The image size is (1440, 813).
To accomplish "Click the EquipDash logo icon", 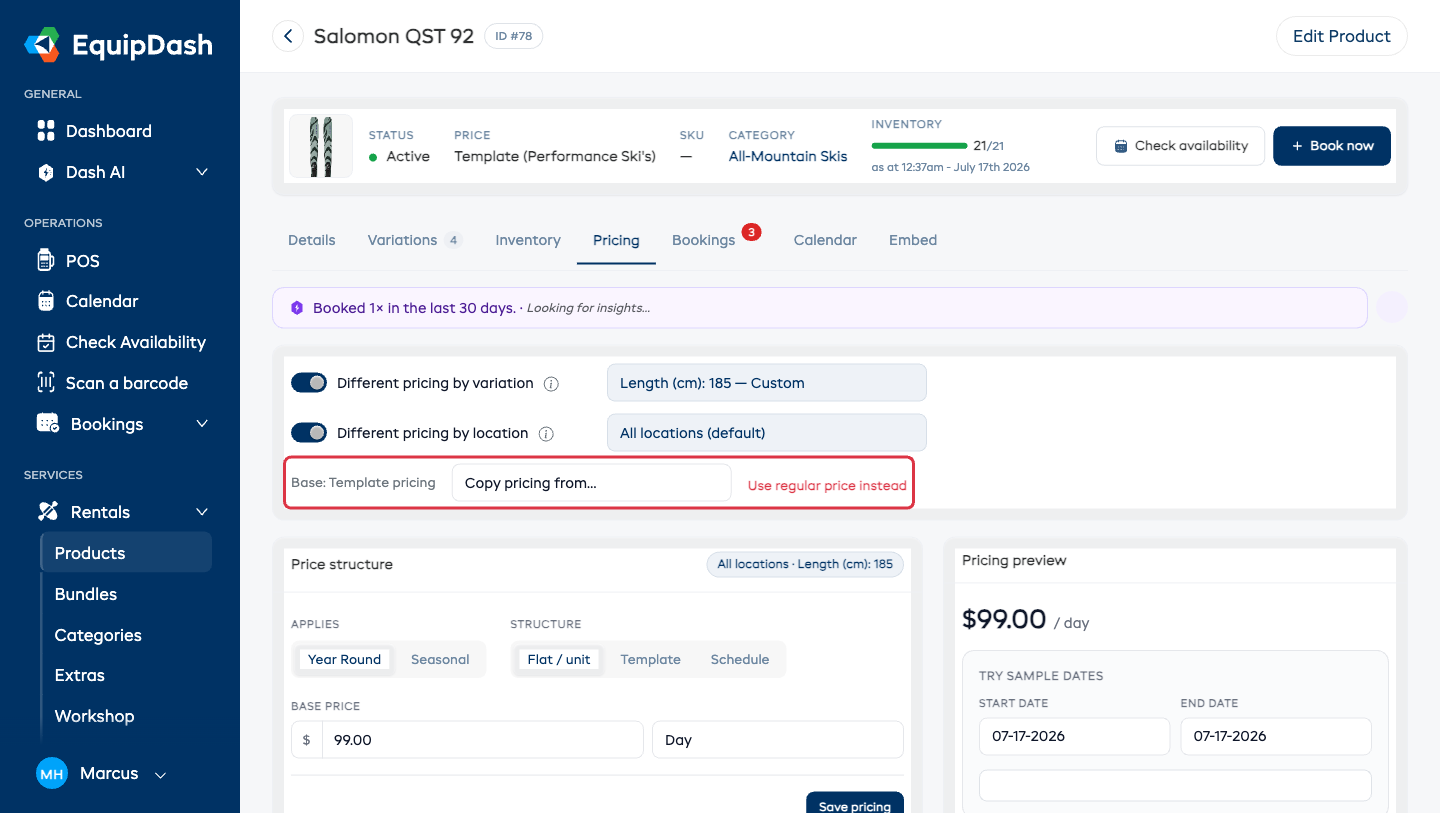I will pos(43,45).
